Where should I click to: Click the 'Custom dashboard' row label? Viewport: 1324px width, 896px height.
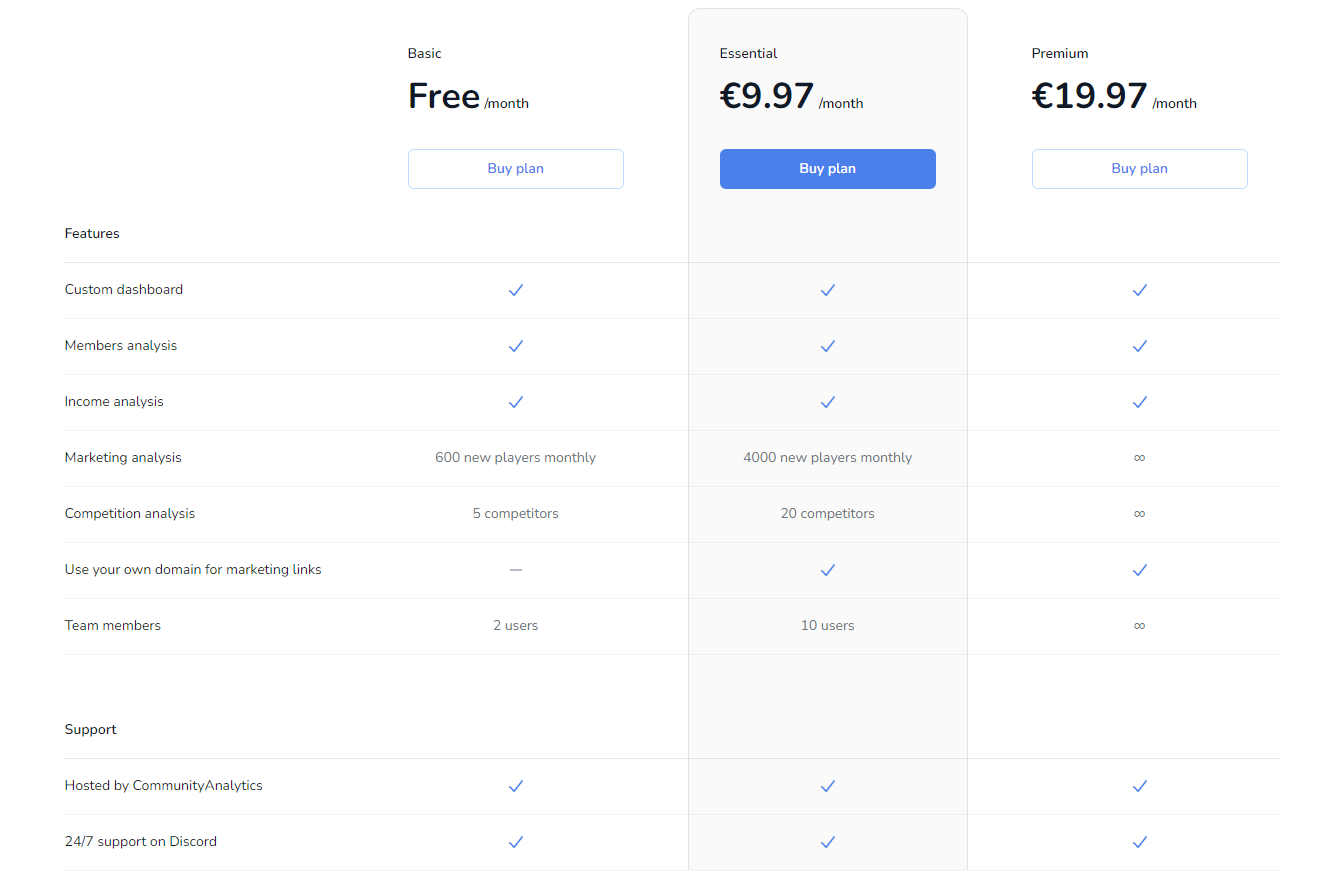pyautogui.click(x=124, y=290)
